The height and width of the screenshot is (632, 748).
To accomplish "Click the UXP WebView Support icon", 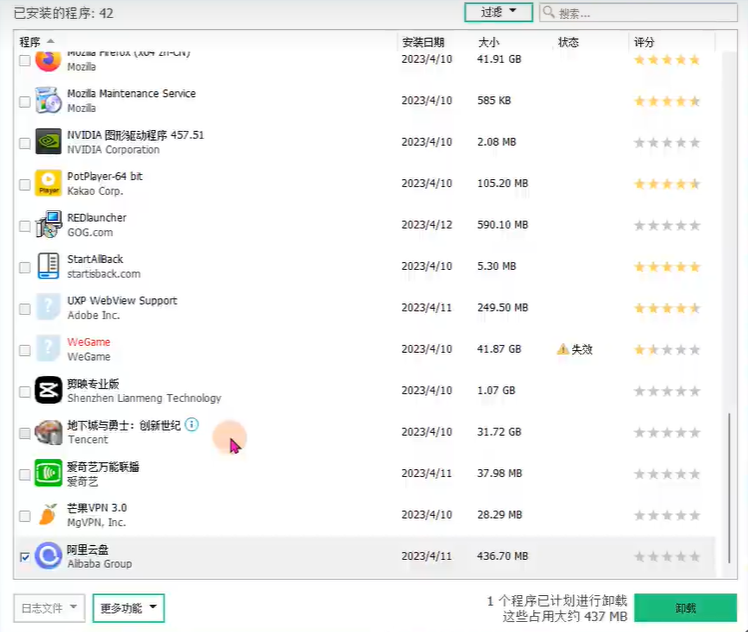I will tap(48, 307).
